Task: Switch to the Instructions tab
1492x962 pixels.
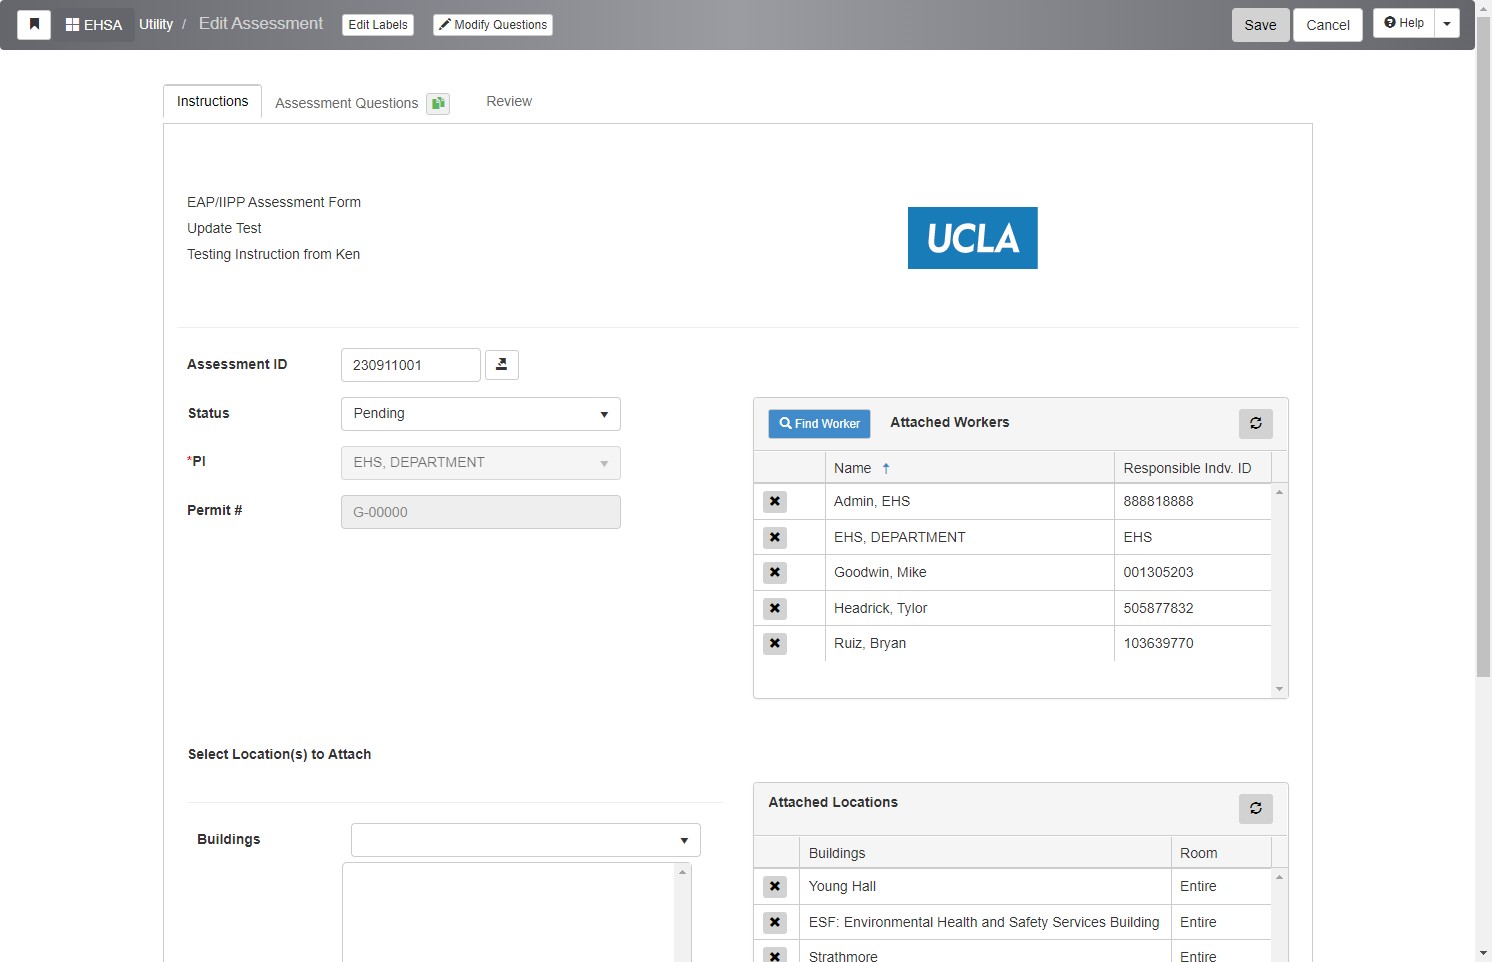Action: (x=213, y=102)
